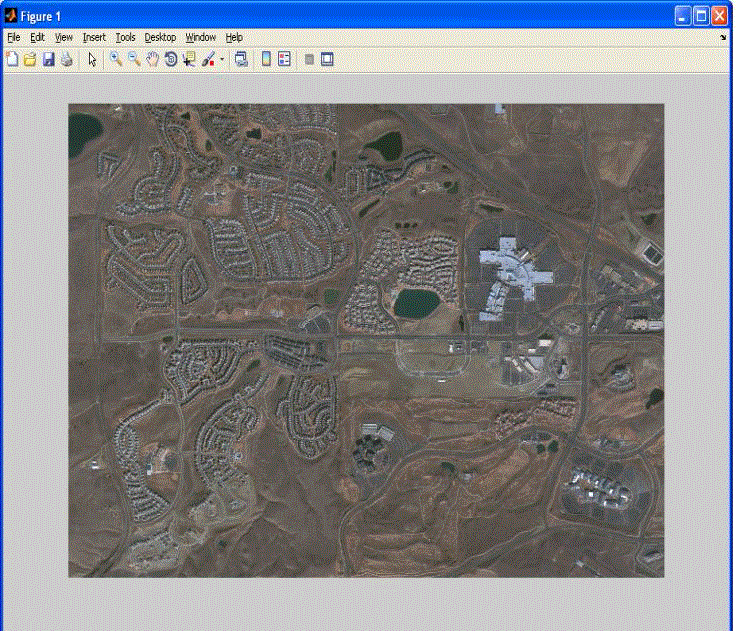Activate the Pan hand tool

152,59
